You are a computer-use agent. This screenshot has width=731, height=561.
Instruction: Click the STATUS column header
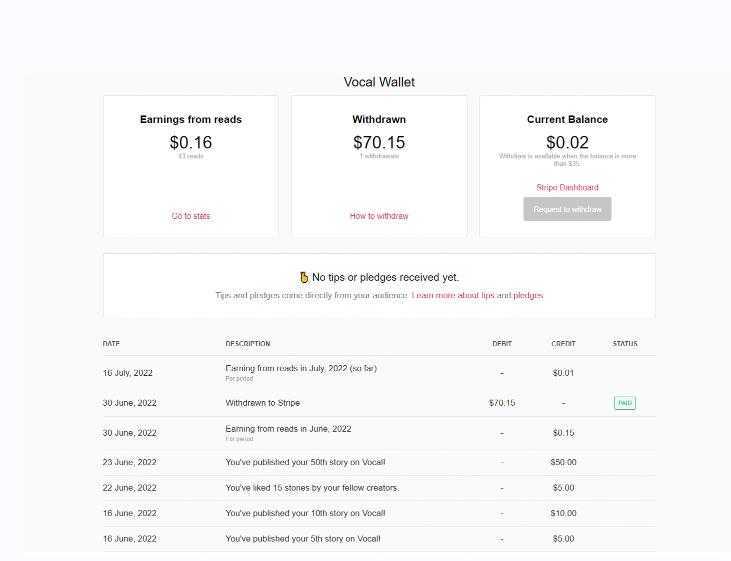(625, 344)
